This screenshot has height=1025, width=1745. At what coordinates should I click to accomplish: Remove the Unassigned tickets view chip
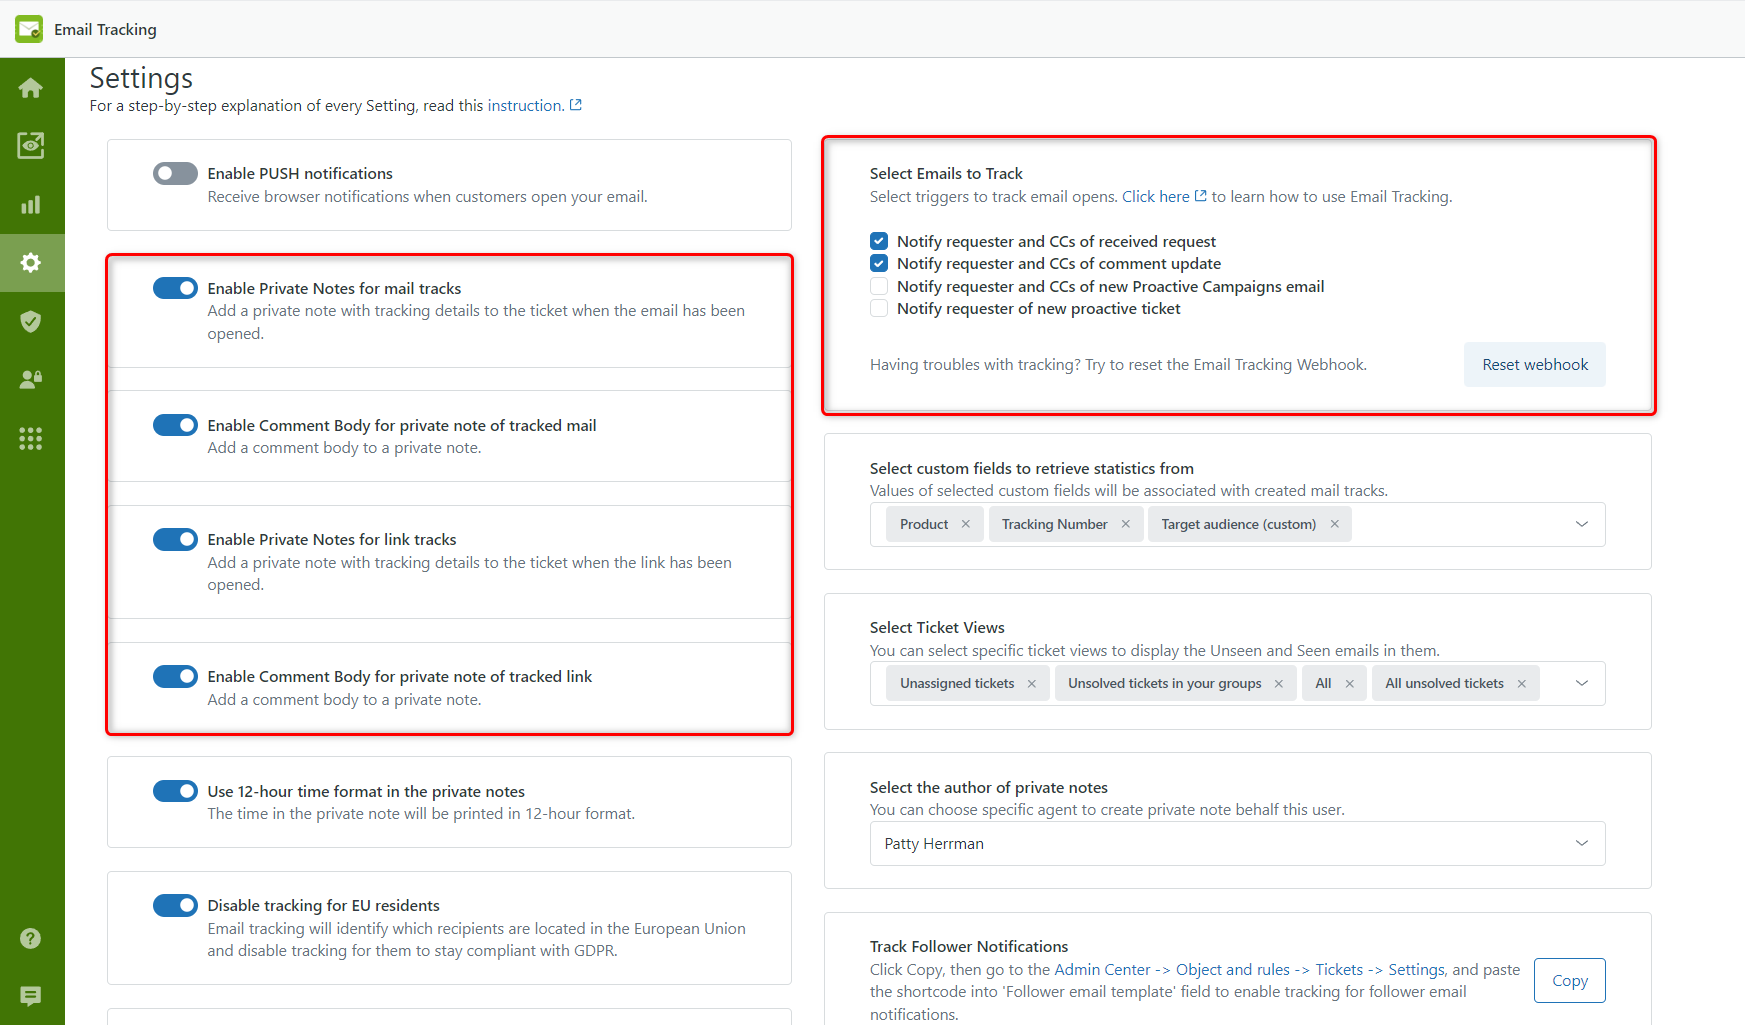coord(1031,683)
